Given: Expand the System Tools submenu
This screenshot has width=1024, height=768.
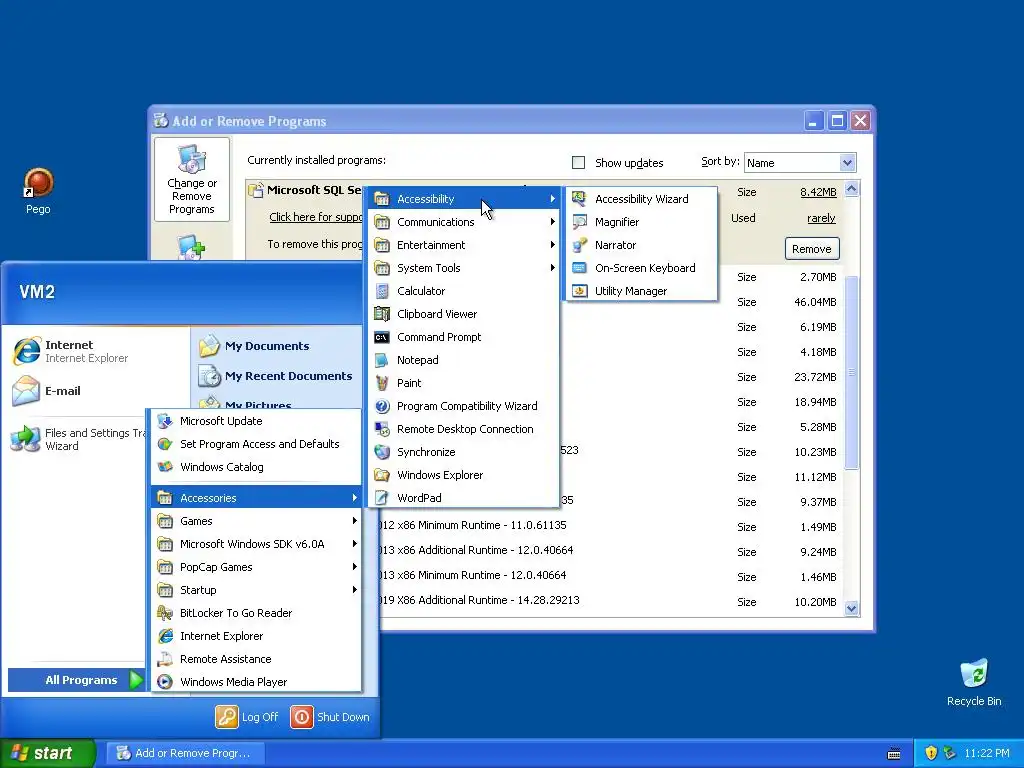Looking at the screenshot, I should (463, 268).
